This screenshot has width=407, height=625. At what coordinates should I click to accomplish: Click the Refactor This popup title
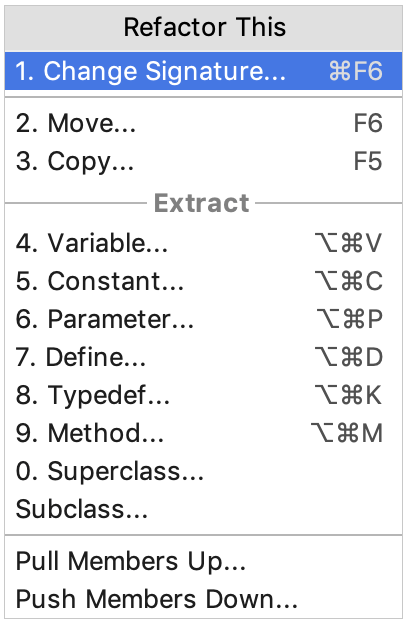tap(204, 27)
